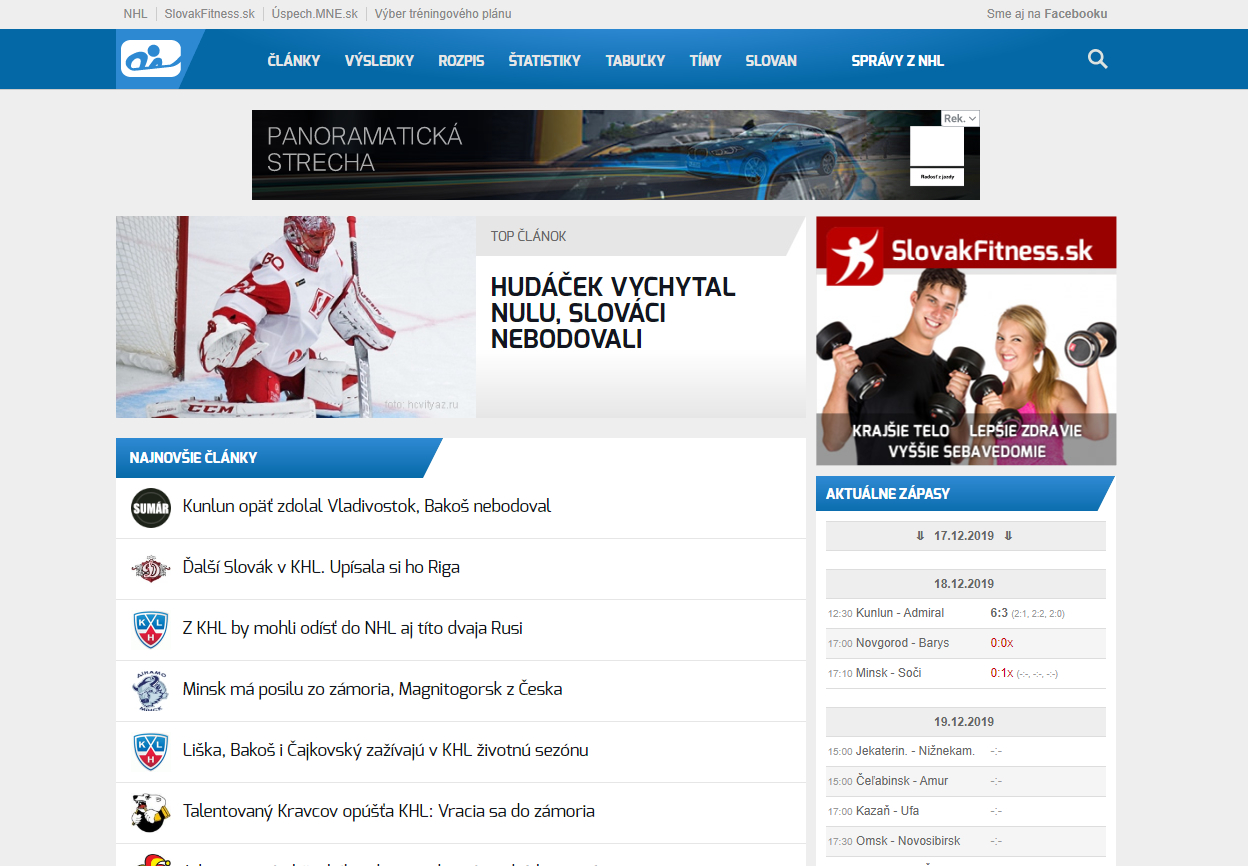Image resolution: width=1248 pixels, height=866 pixels.
Task: Click the site logo in the header
Action: 151,59
